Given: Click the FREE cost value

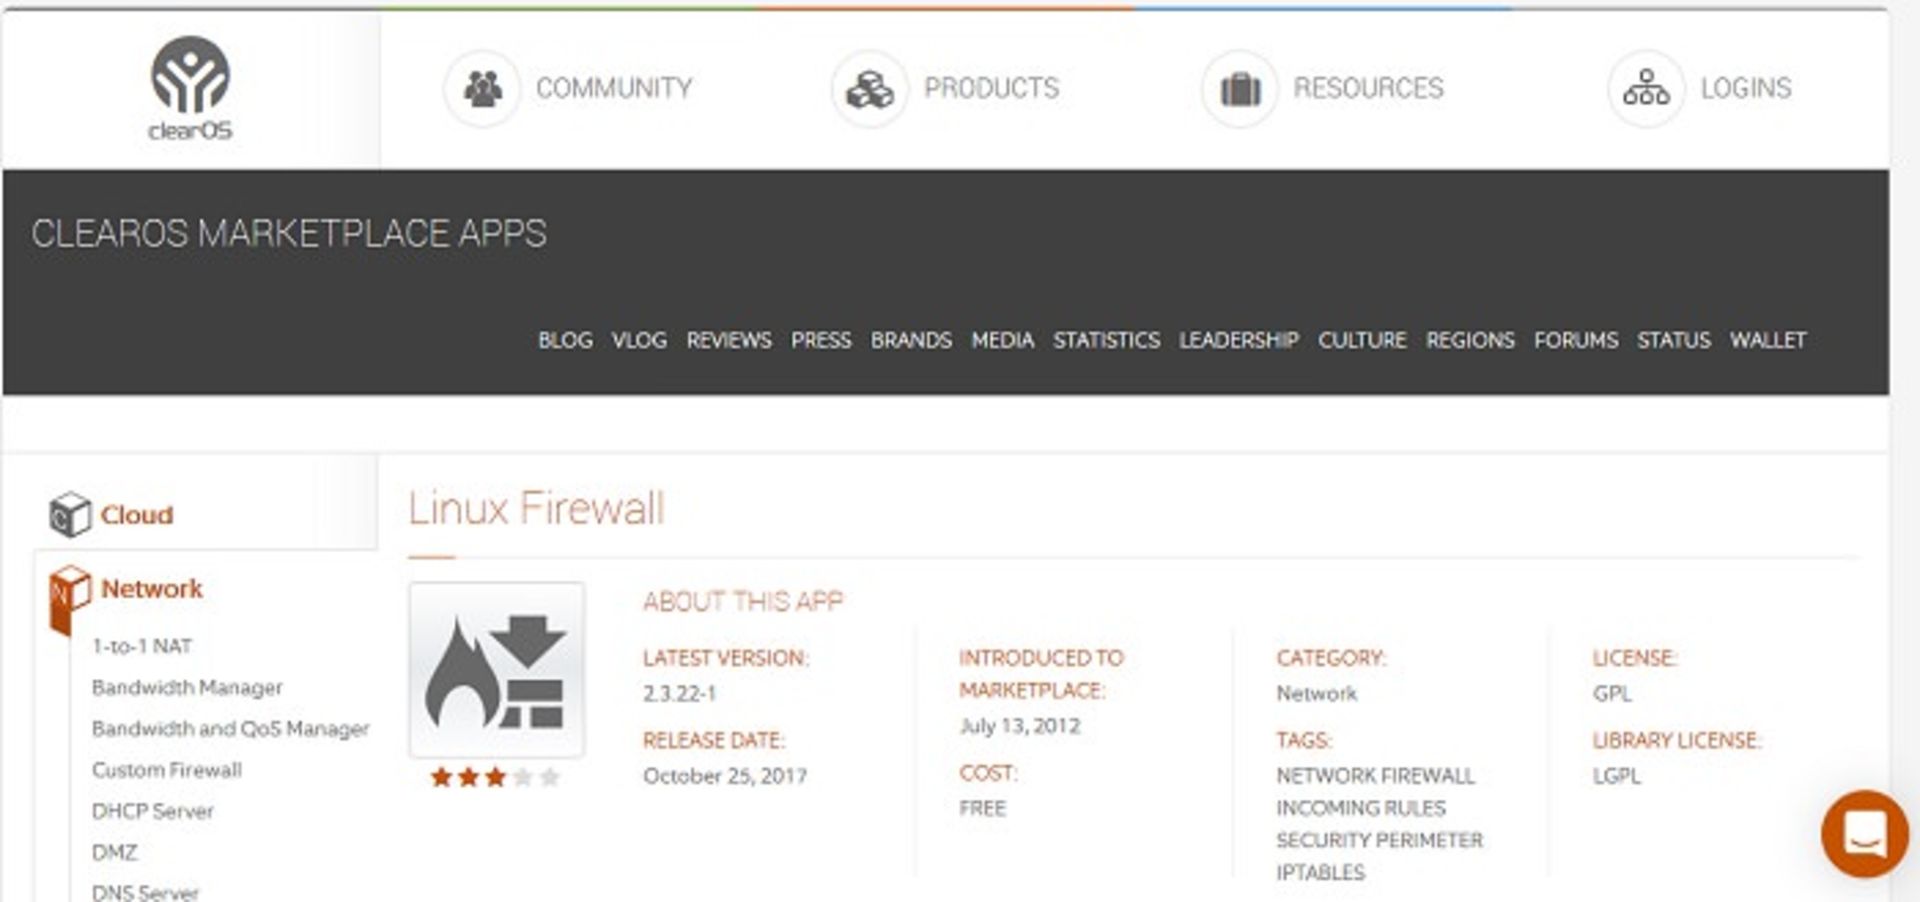Looking at the screenshot, I should [x=983, y=807].
